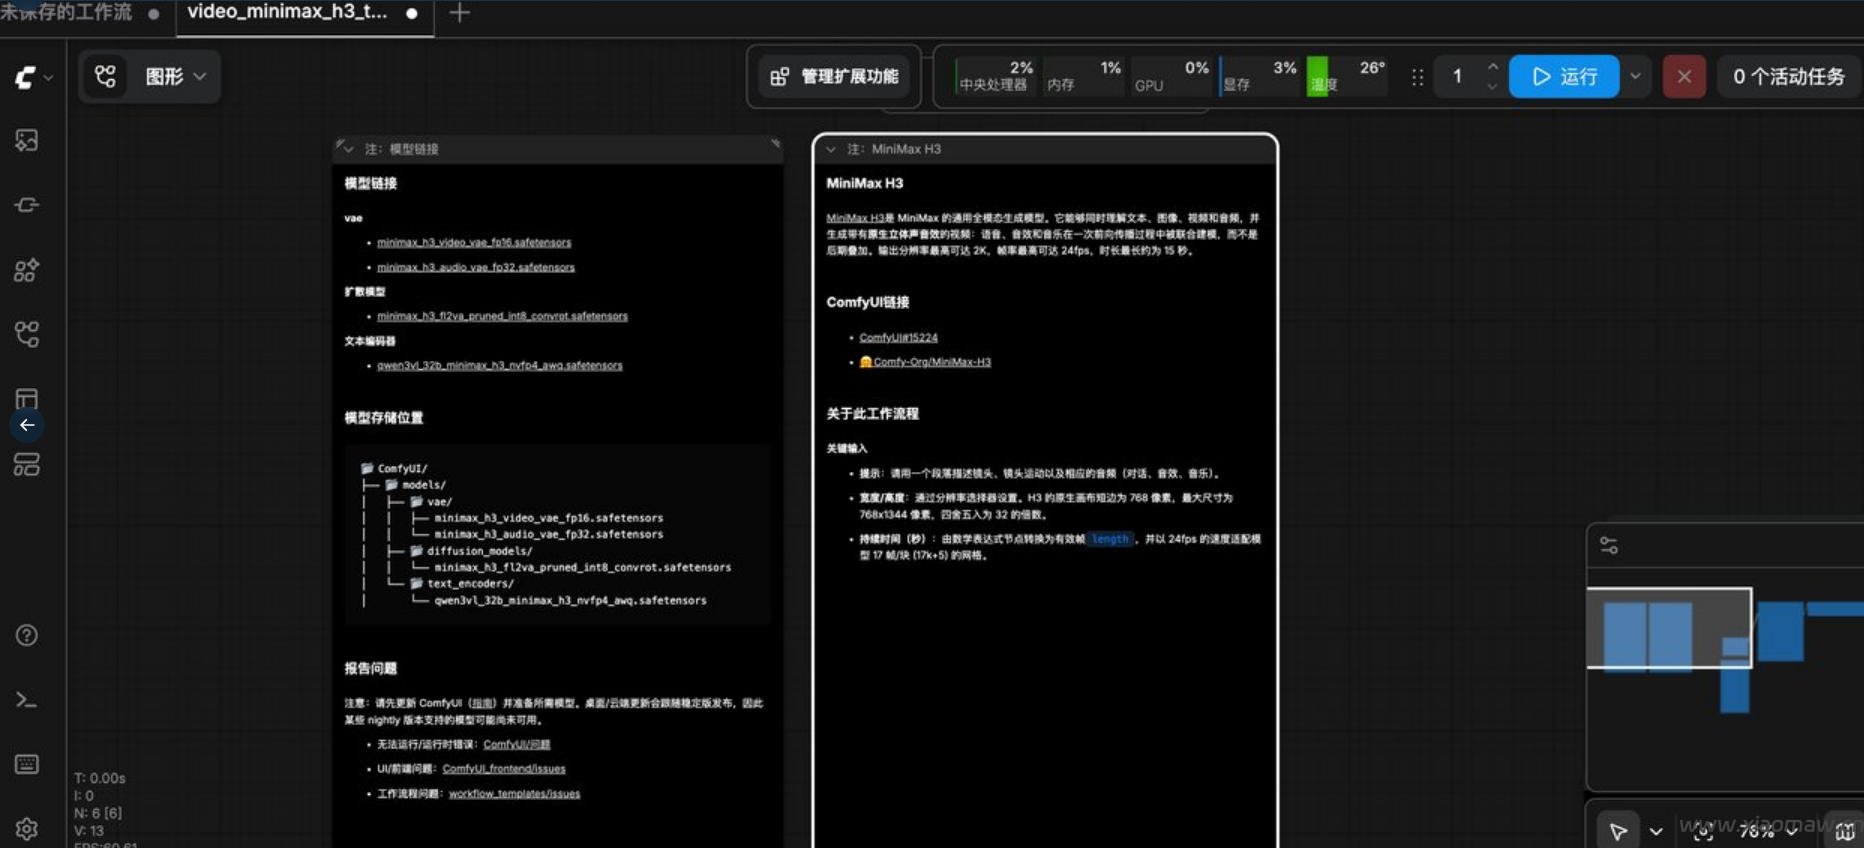Open the MiniMax H3 intro link
This screenshot has width=1864, height=848.
[x=855, y=218]
